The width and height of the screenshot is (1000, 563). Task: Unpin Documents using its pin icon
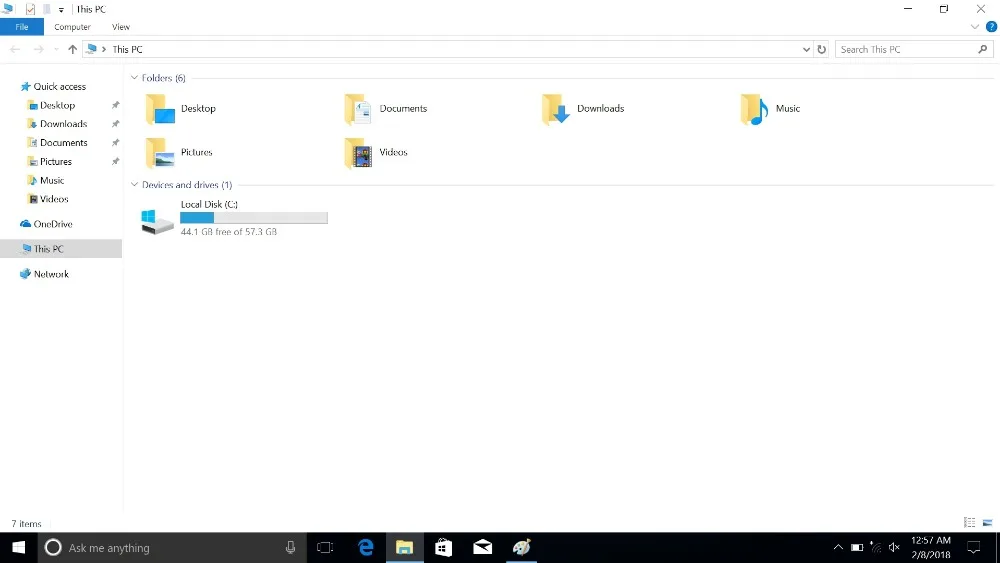pos(115,143)
